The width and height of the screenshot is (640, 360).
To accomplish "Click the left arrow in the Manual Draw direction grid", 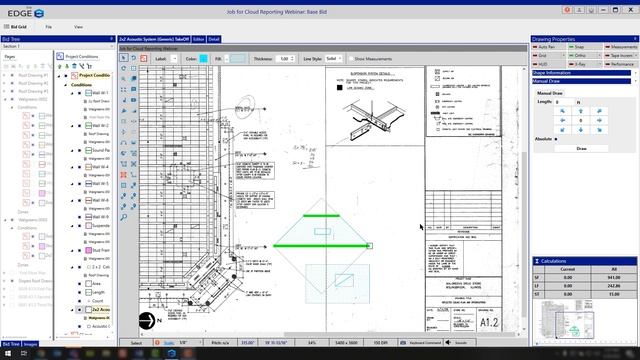I will click(562, 120).
